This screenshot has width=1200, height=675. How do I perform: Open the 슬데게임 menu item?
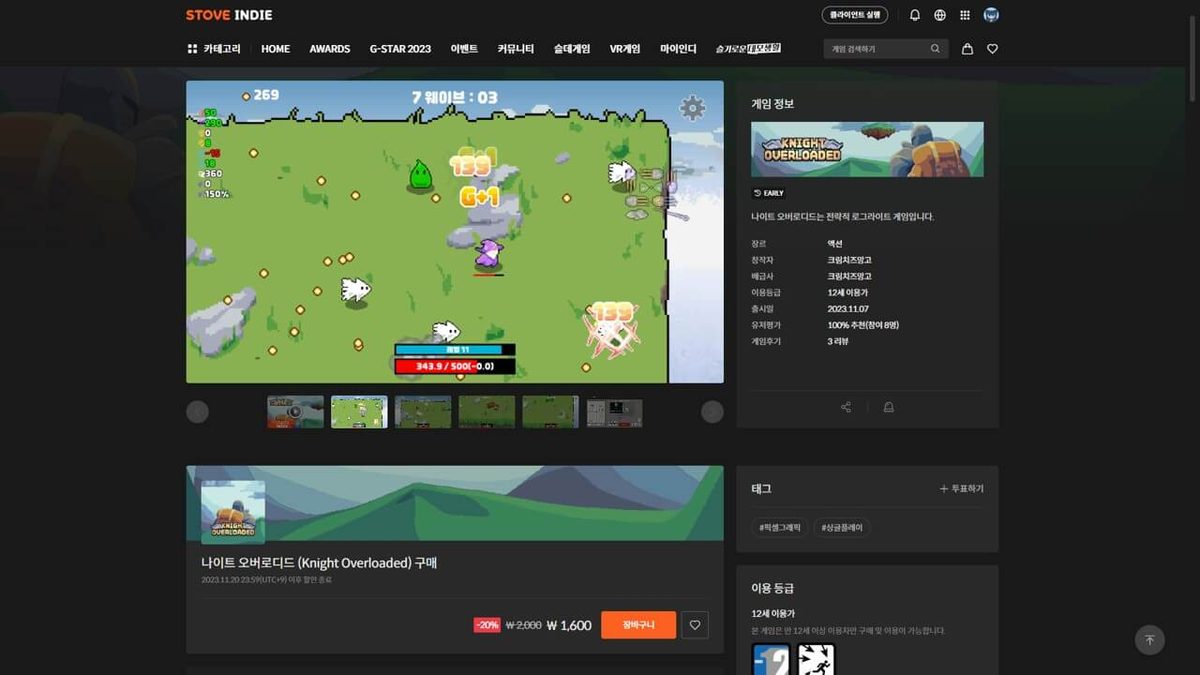[x=572, y=49]
